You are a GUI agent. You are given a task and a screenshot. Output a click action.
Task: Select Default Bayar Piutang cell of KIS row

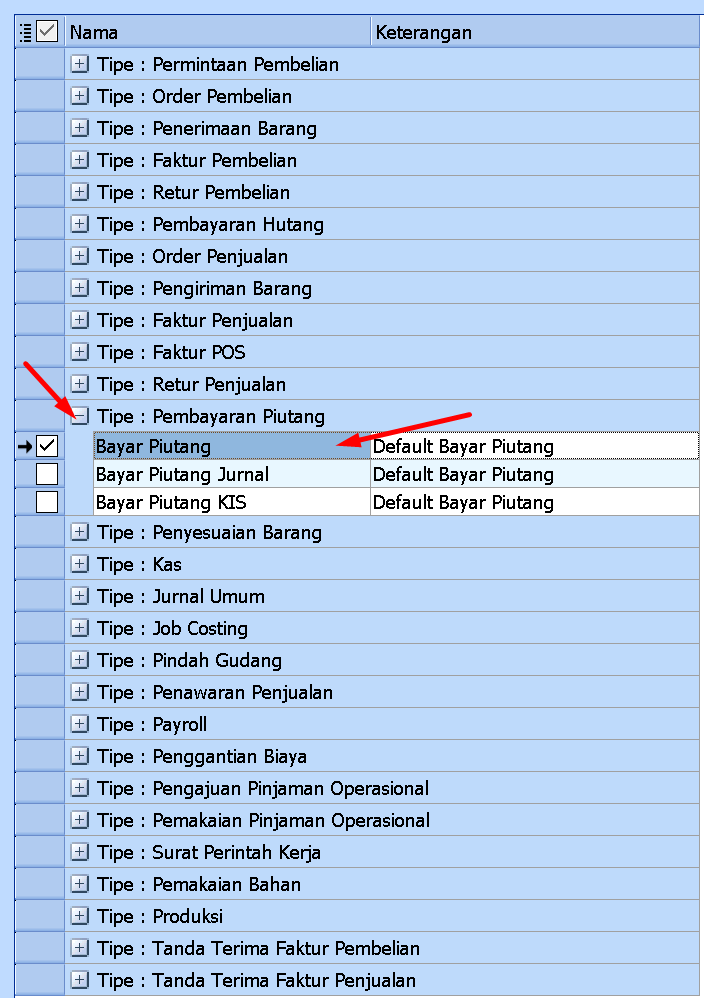click(535, 502)
